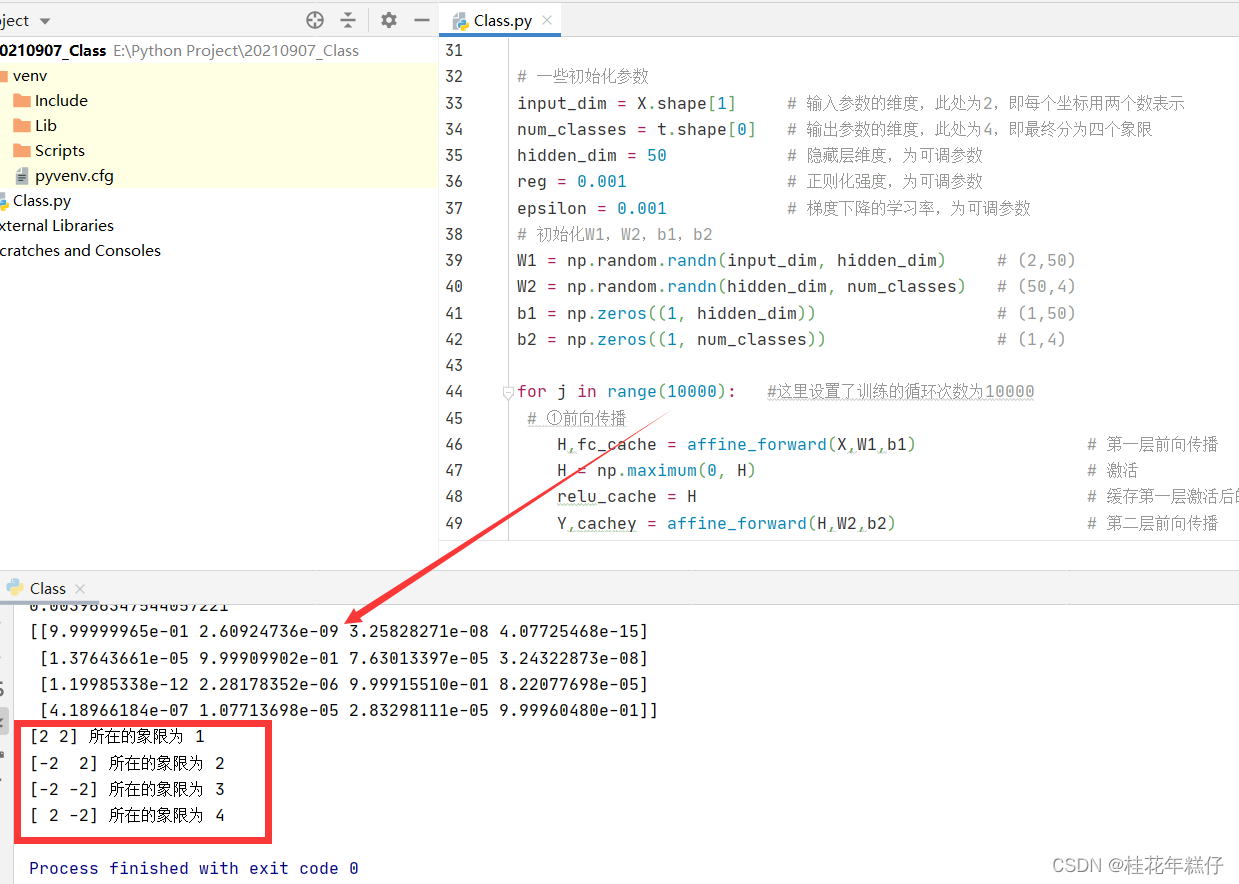1239x884 pixels.
Task: Click the H,fc_cache = affine_forward line
Action: coord(737,444)
